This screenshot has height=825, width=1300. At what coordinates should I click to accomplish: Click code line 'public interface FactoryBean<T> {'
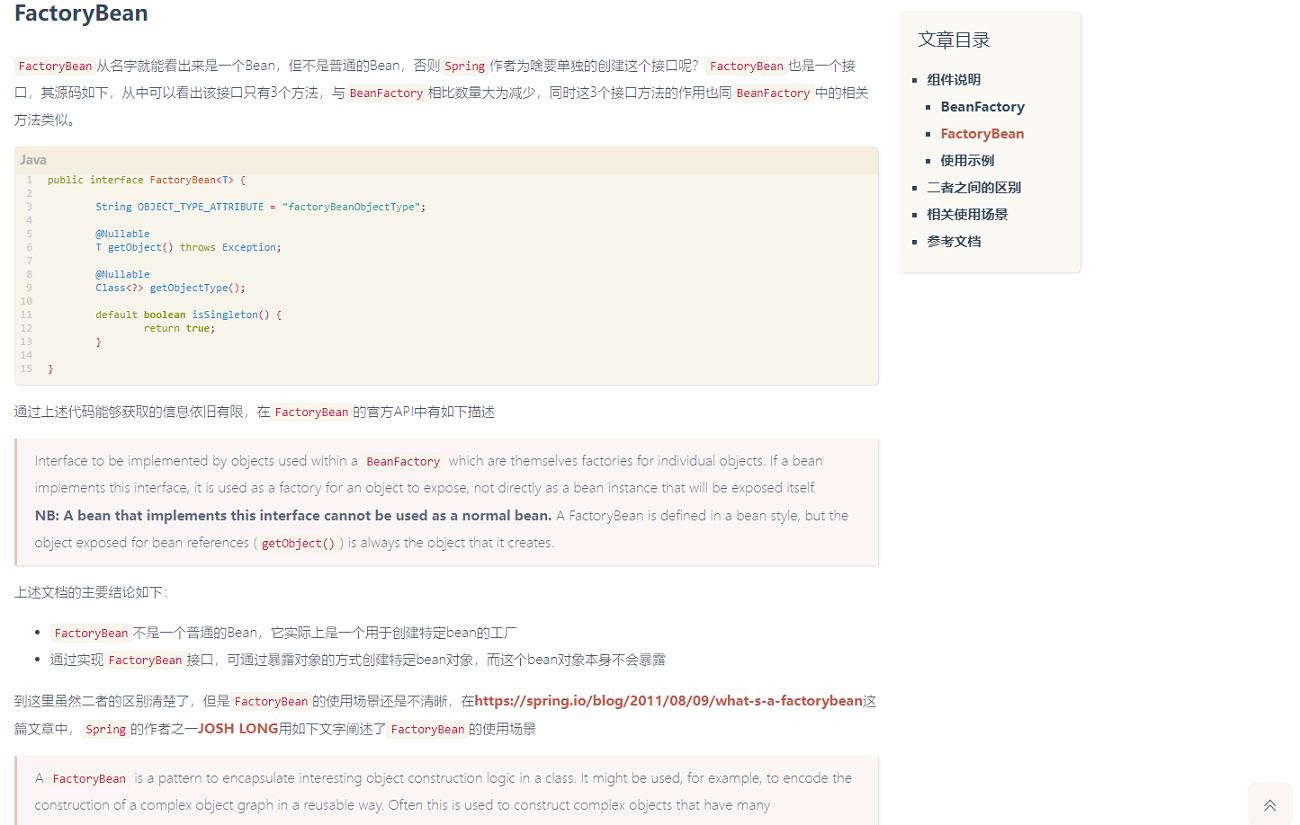tap(146, 180)
